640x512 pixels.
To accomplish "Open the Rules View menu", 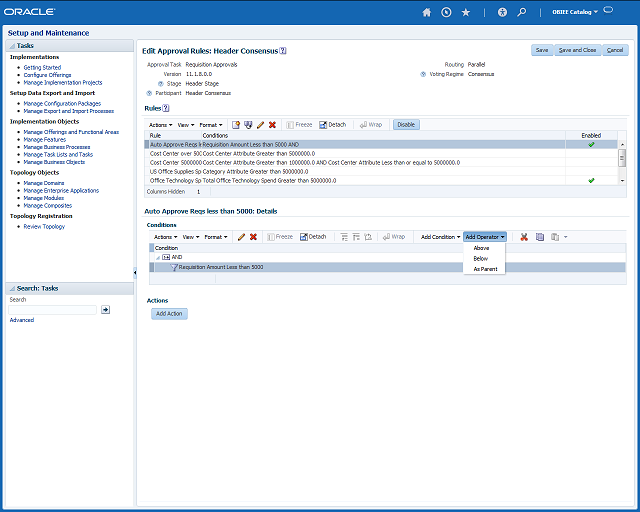I will [x=186, y=125].
